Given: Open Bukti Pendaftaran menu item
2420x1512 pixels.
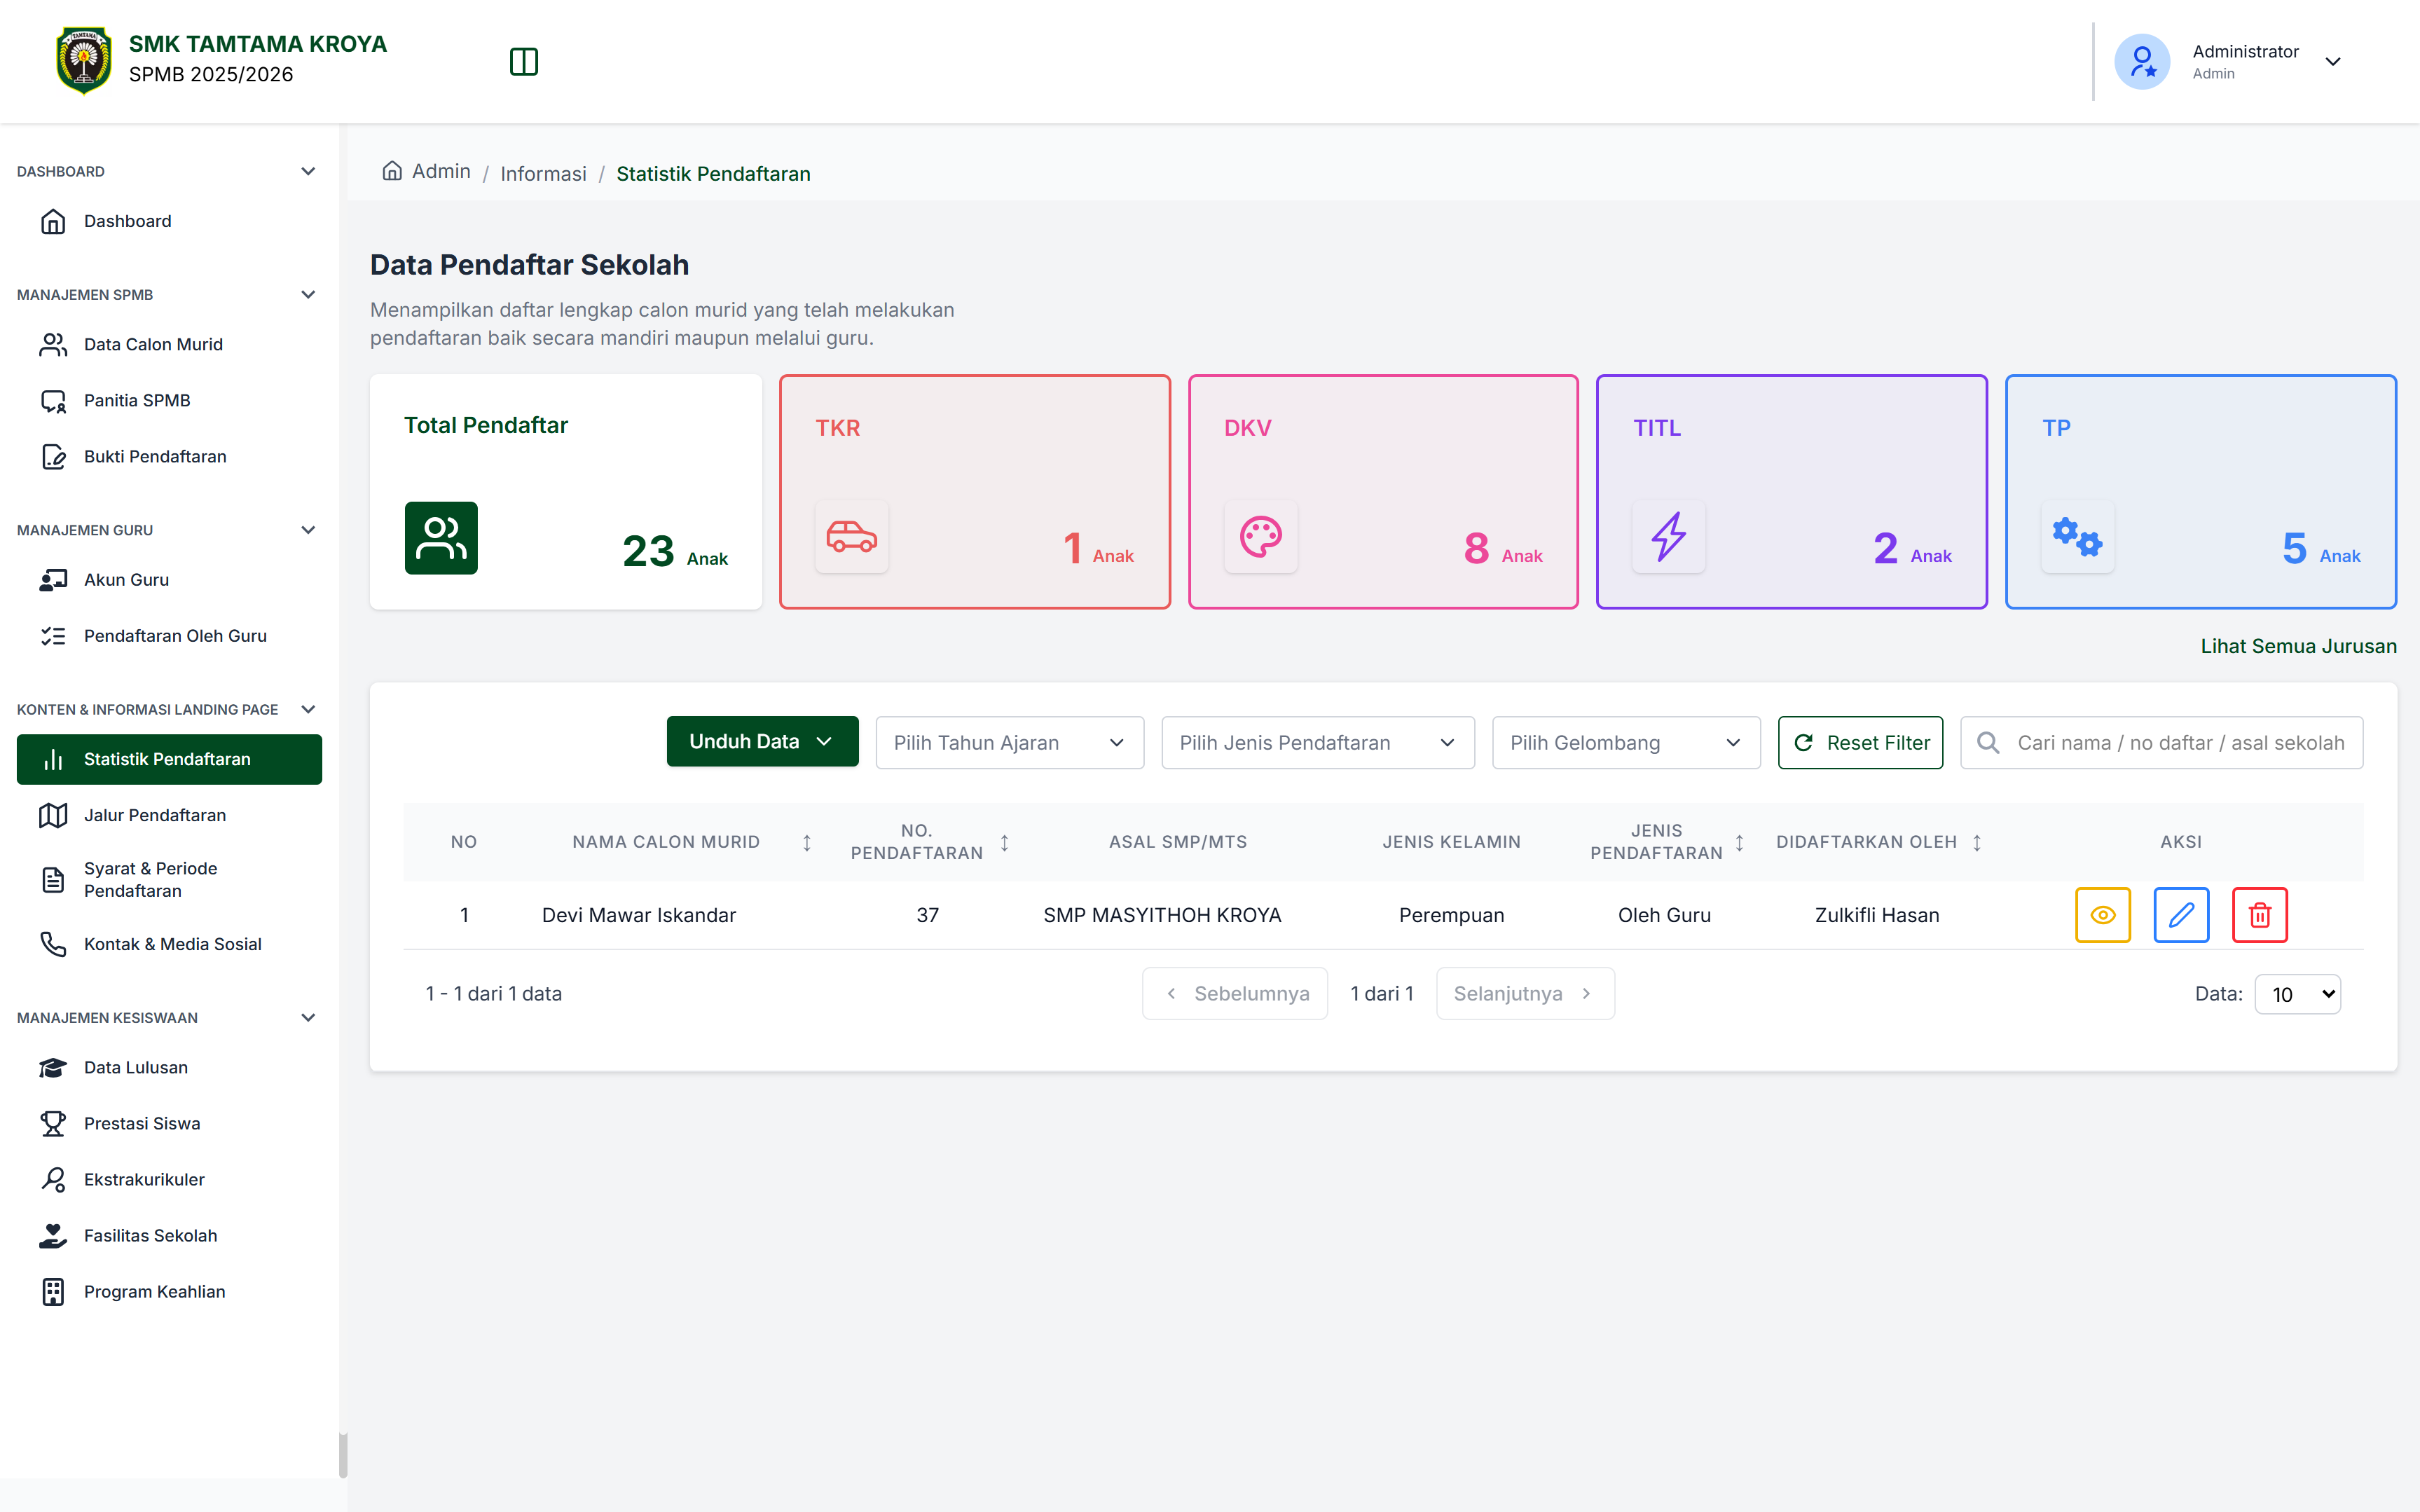Looking at the screenshot, I should coord(169,456).
